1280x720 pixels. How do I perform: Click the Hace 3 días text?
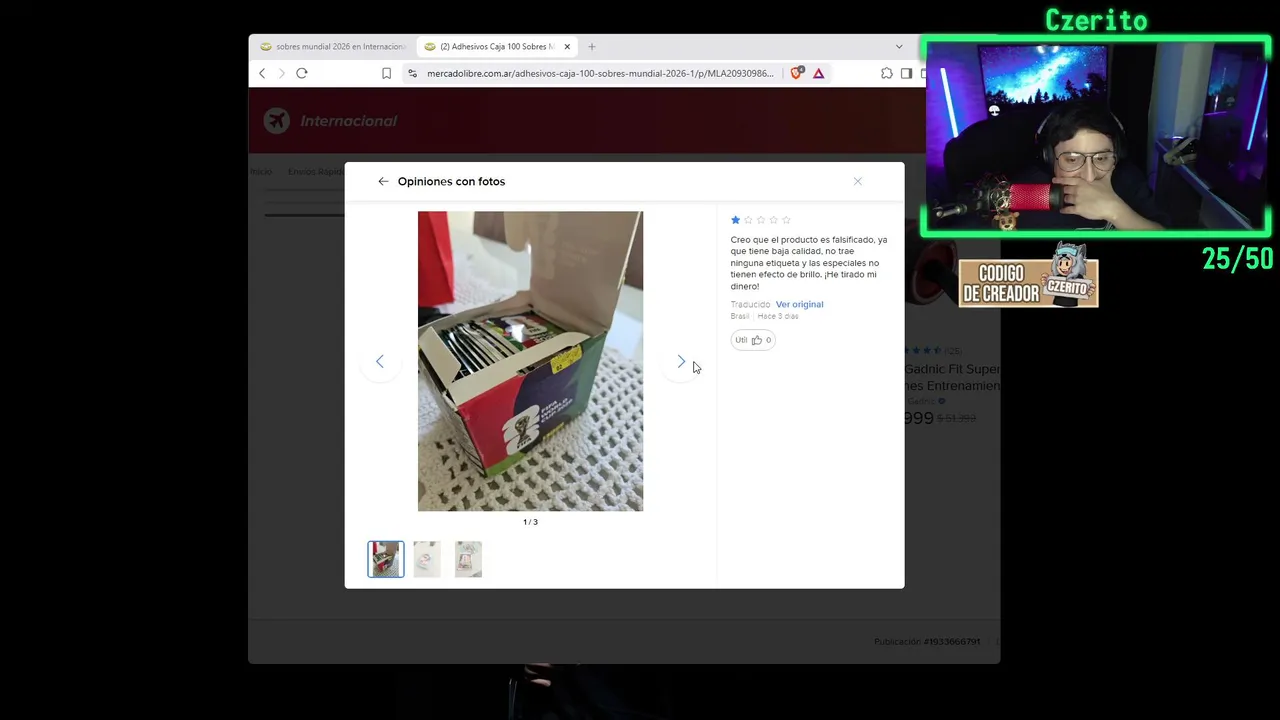(x=778, y=316)
